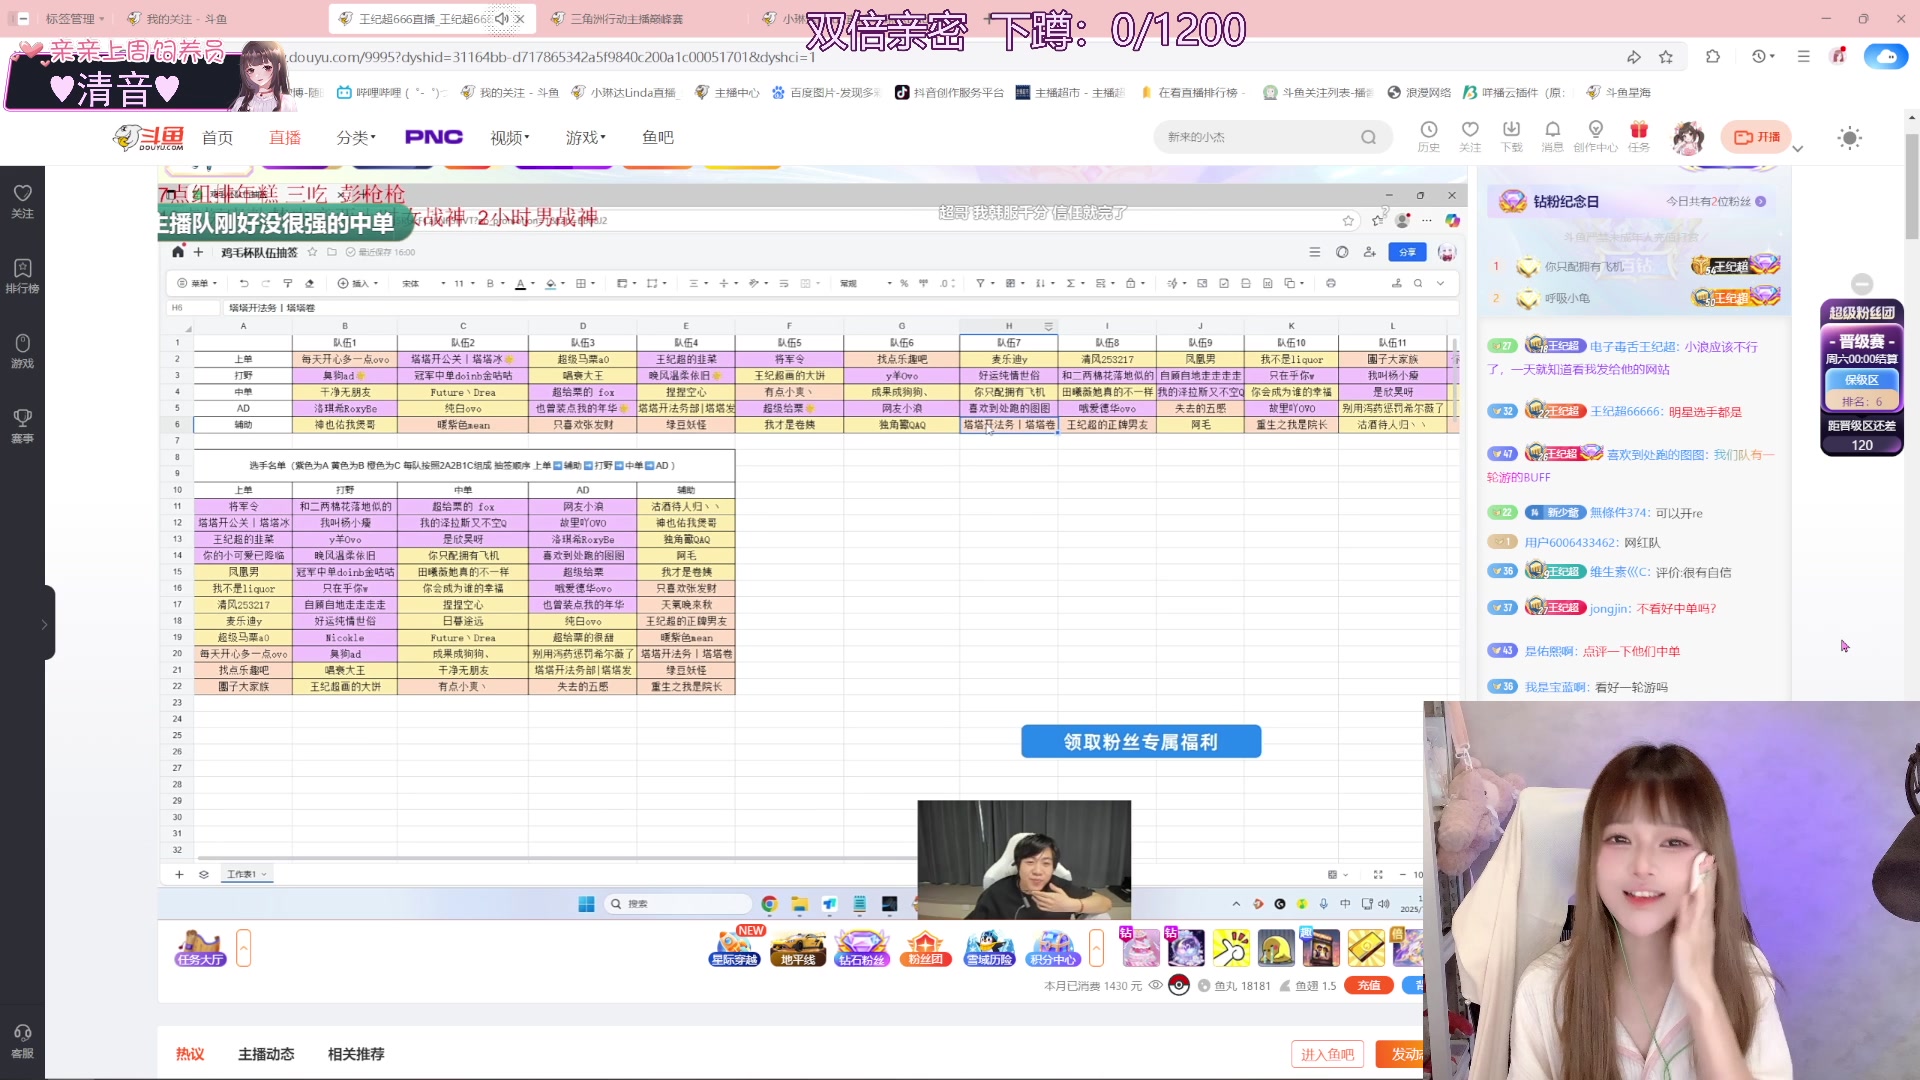Open 赛事 in the left sidebar
Viewport: 1920px width, 1080px height.
point(22,425)
